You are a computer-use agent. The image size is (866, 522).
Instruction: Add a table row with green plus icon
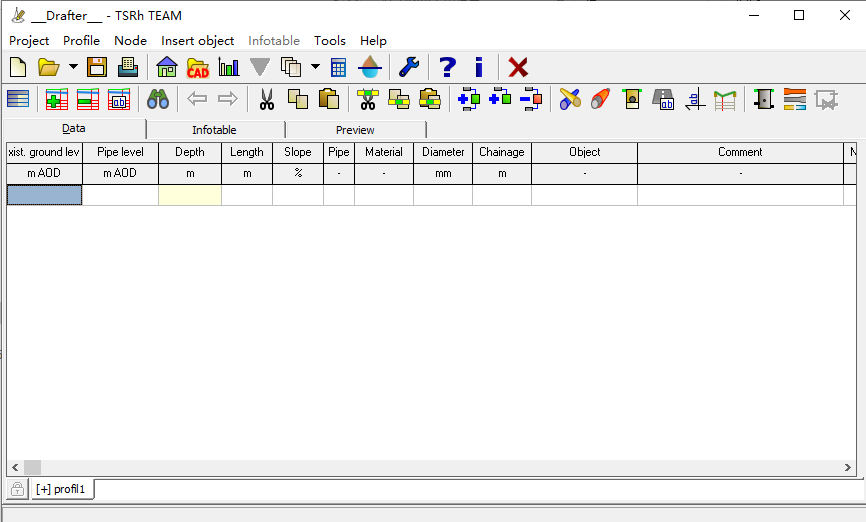pyautogui.click(x=56, y=99)
